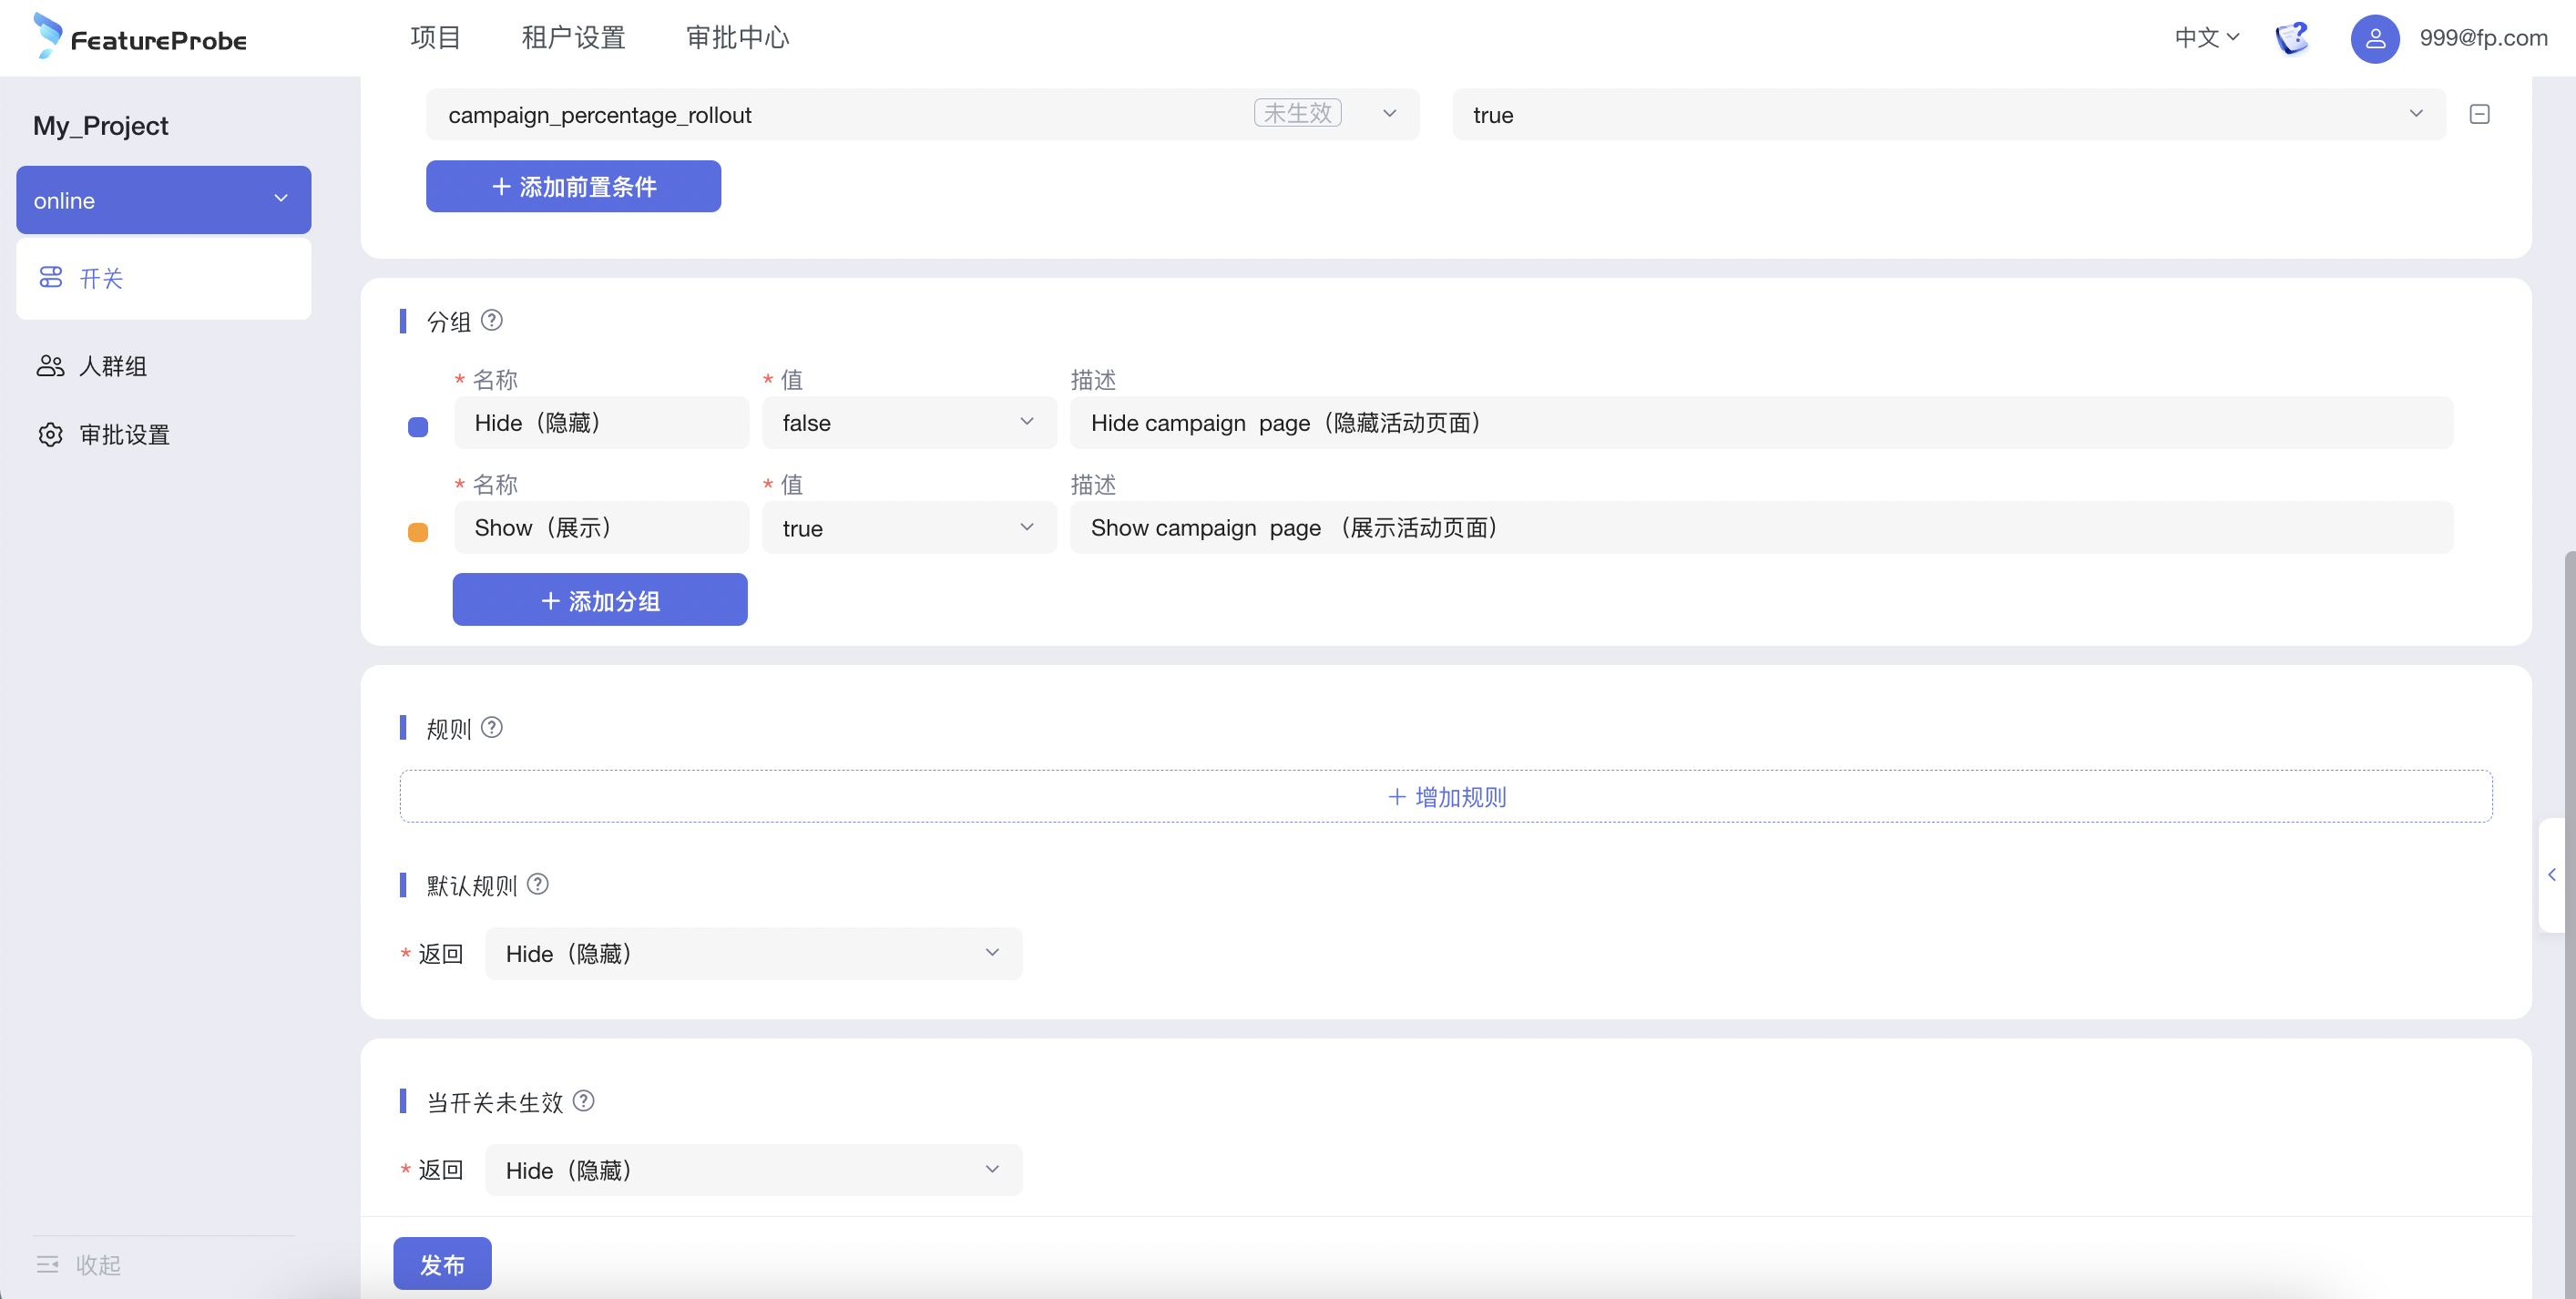Click help icon next to 默认规则
The image size is (2576, 1299).
pos(537,884)
